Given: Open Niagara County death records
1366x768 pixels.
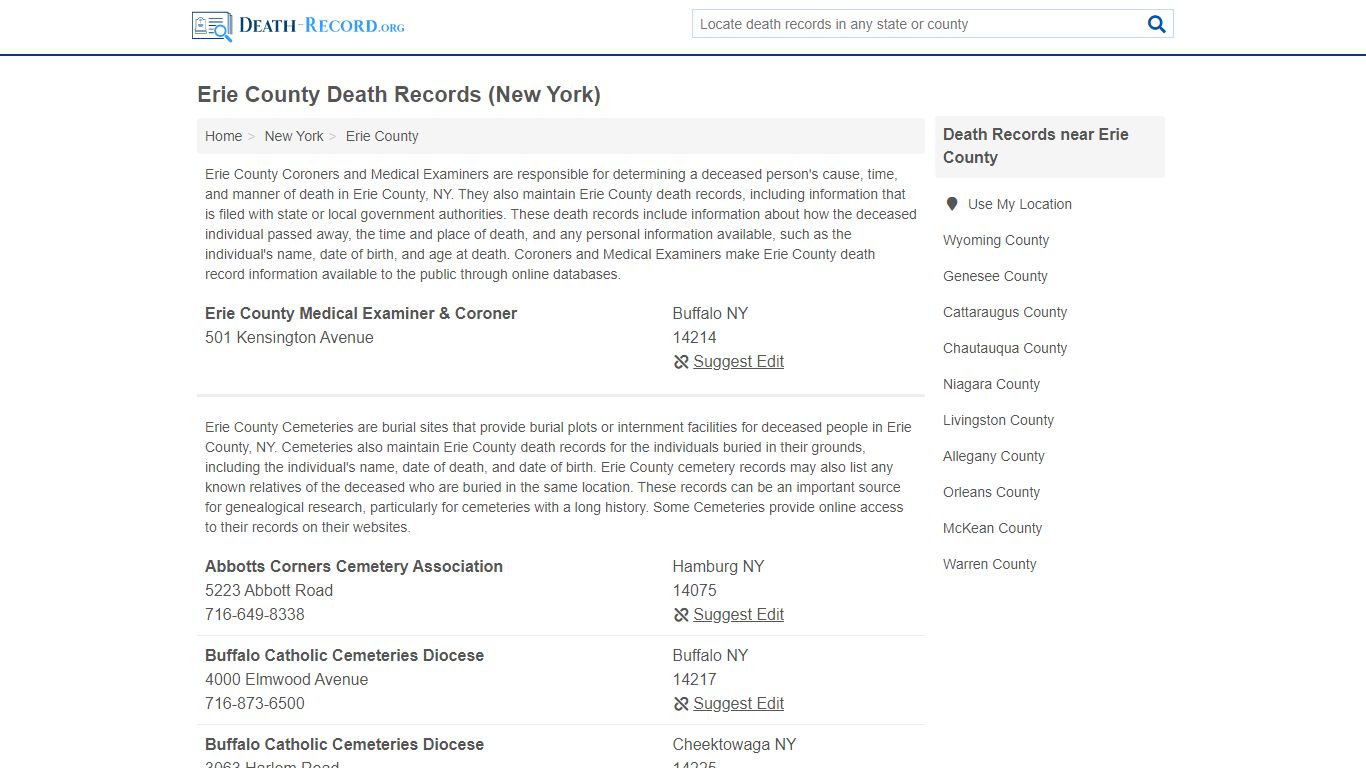Looking at the screenshot, I should click(x=991, y=384).
